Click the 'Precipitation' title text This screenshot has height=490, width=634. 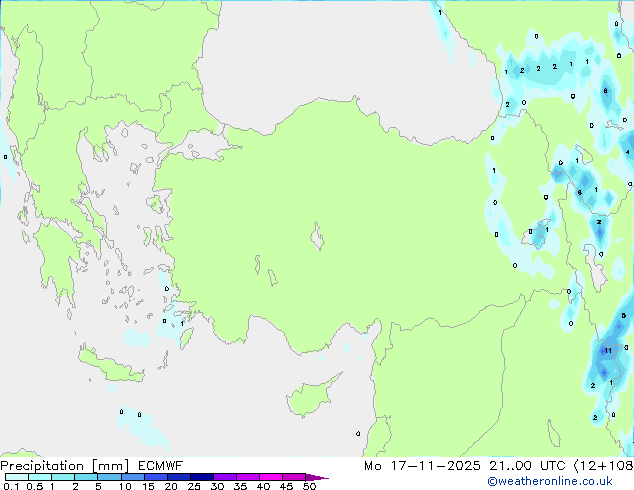tap(42, 466)
